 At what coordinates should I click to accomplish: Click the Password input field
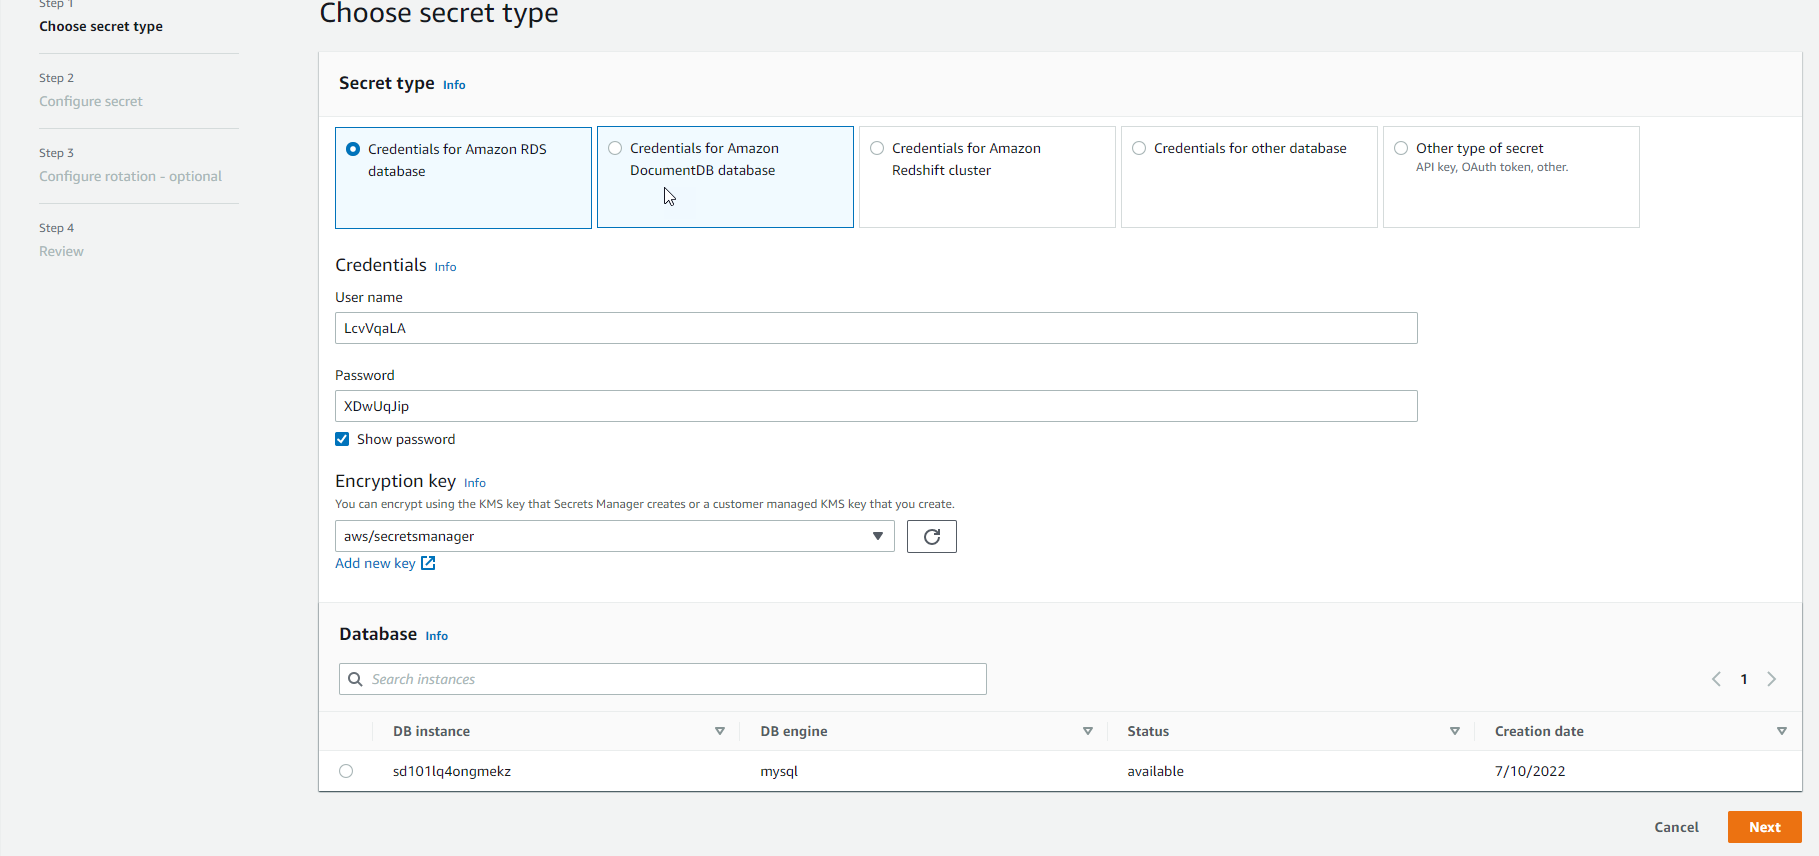click(x=876, y=406)
